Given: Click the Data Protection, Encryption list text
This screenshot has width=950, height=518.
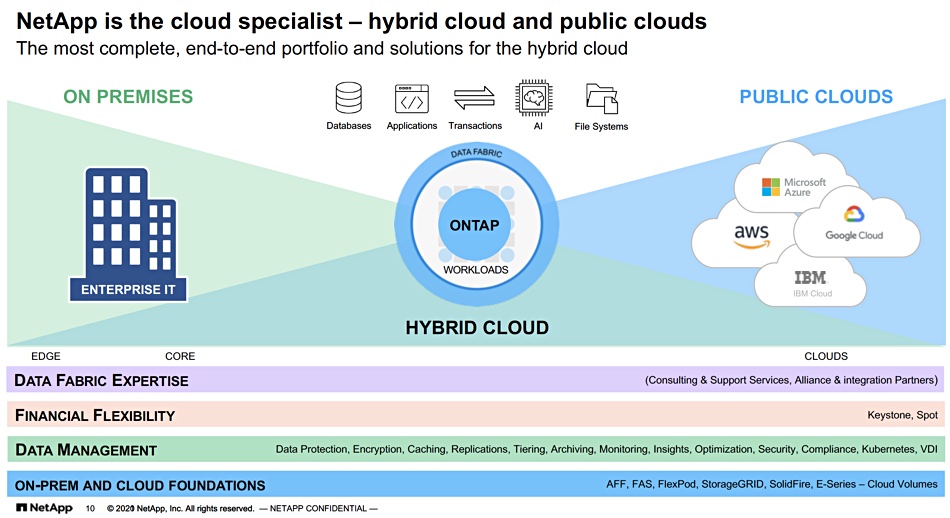Looking at the screenshot, I should pos(606,450).
